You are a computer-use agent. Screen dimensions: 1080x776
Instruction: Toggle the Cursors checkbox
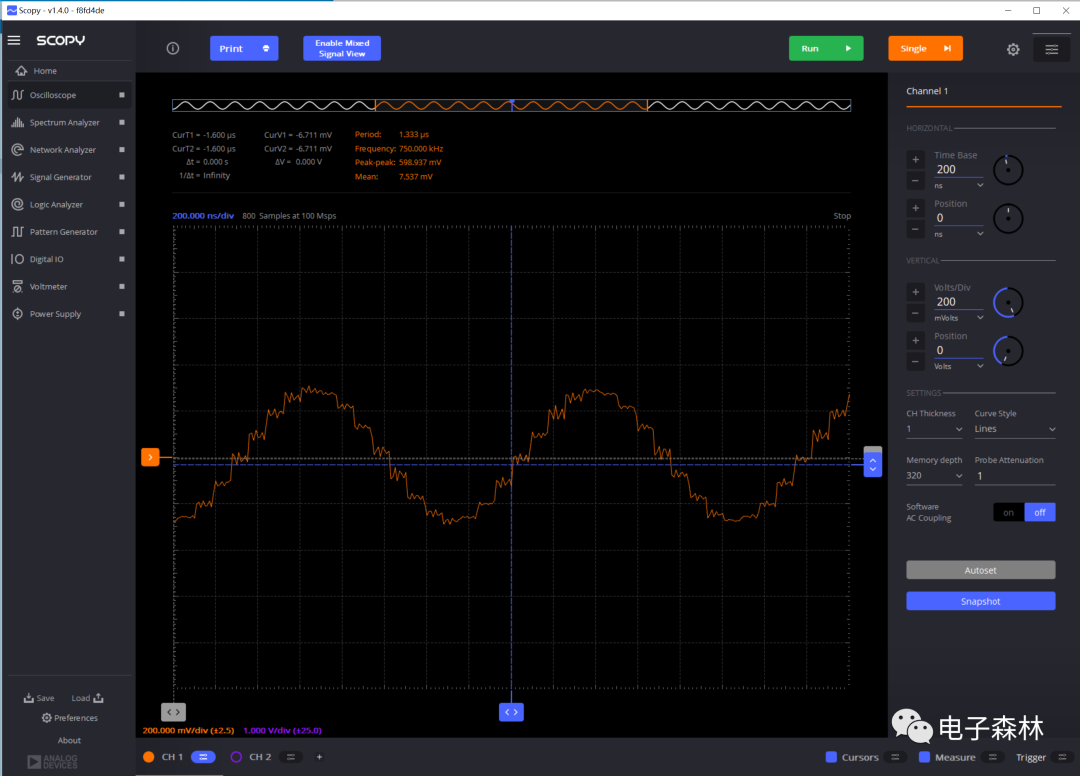[831, 757]
